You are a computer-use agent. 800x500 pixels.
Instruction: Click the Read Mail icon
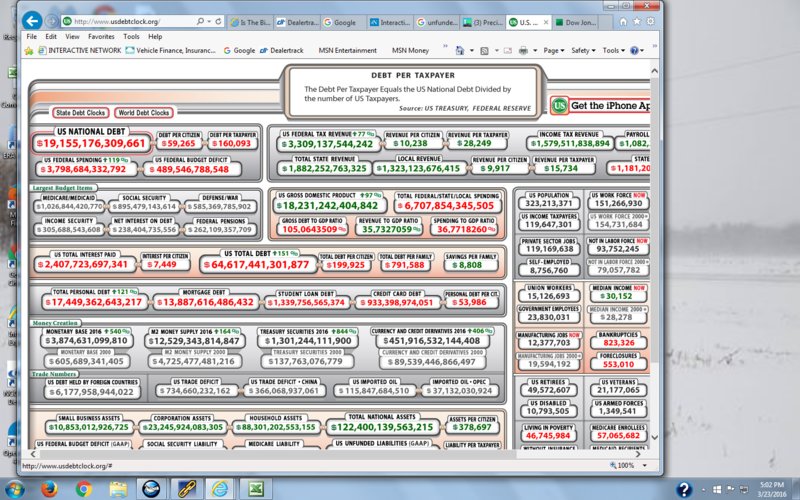tap(508, 51)
